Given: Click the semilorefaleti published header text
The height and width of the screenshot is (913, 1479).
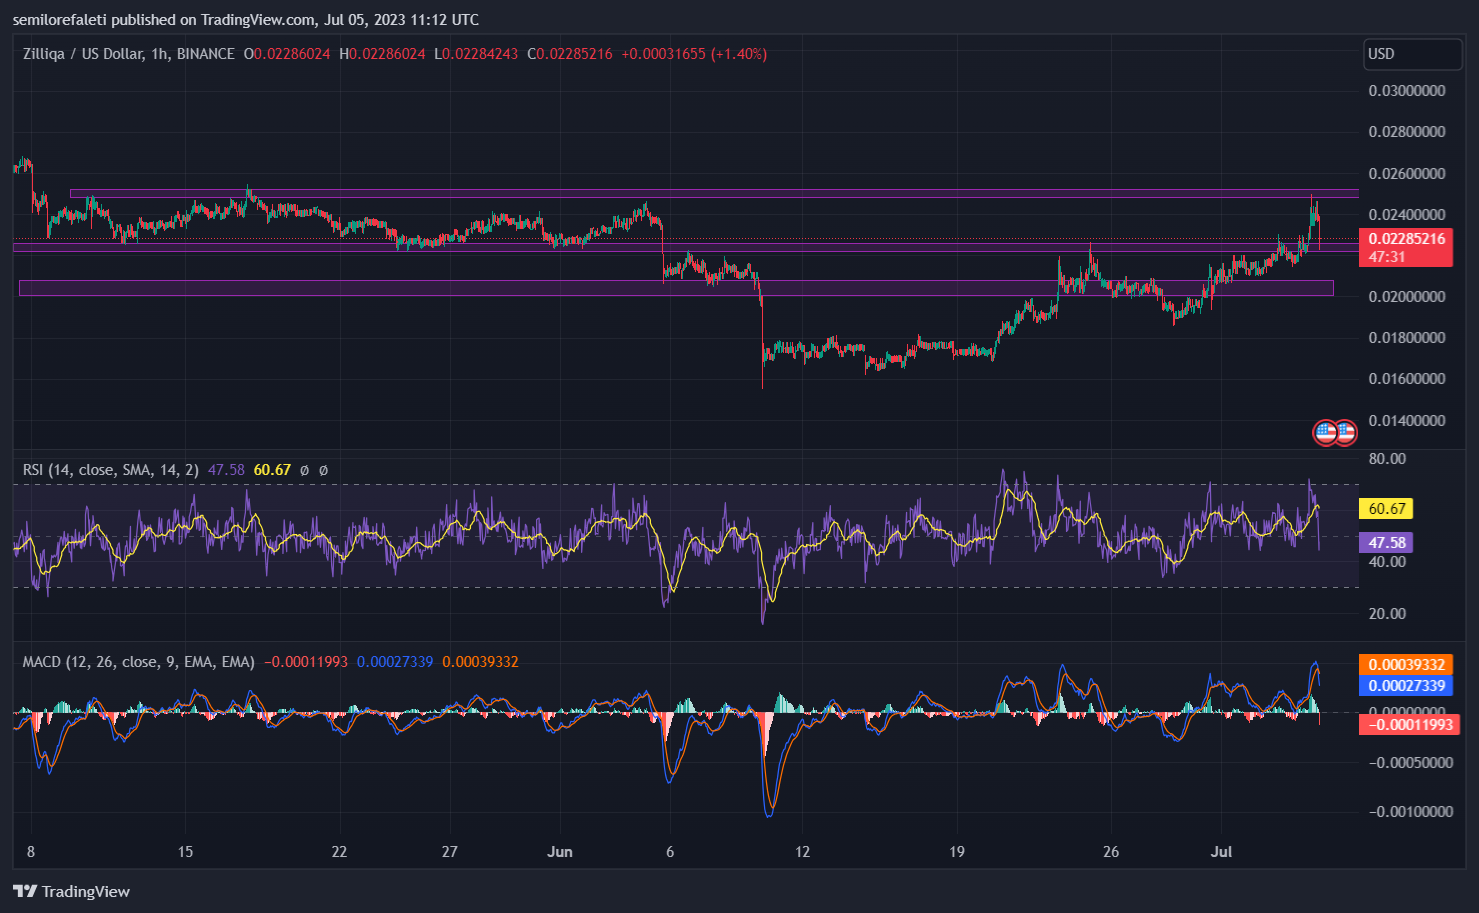Looking at the screenshot, I should pos(245,19).
